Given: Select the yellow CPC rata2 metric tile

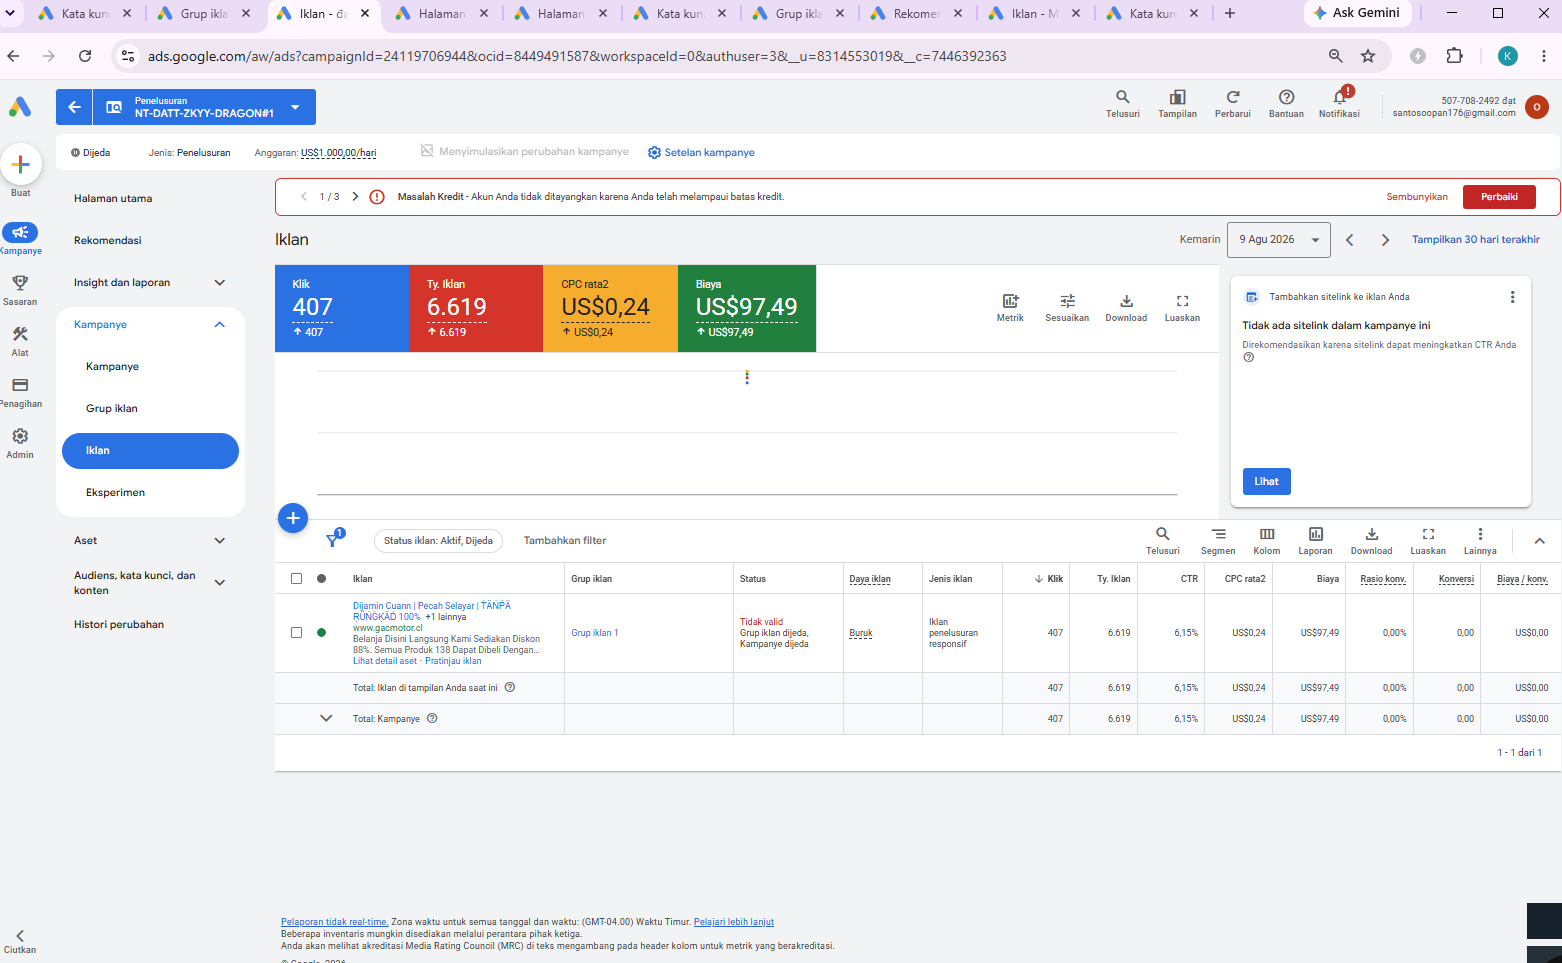Looking at the screenshot, I should point(610,309).
